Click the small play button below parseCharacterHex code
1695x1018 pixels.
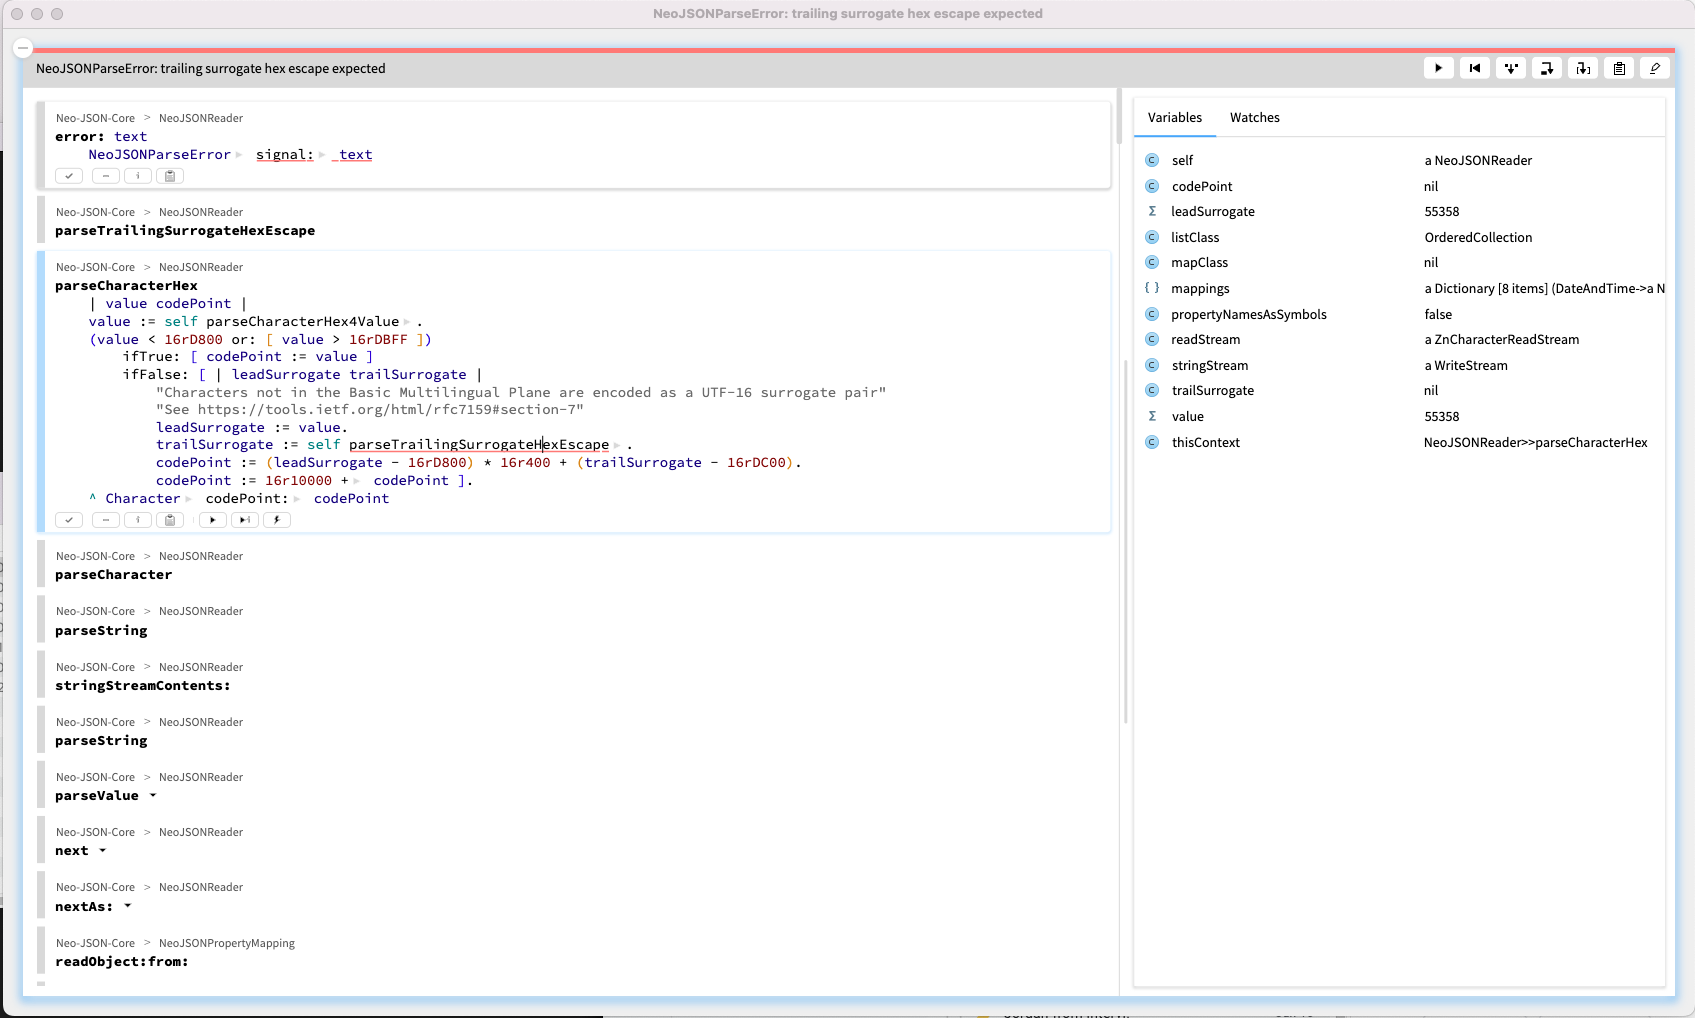(212, 520)
